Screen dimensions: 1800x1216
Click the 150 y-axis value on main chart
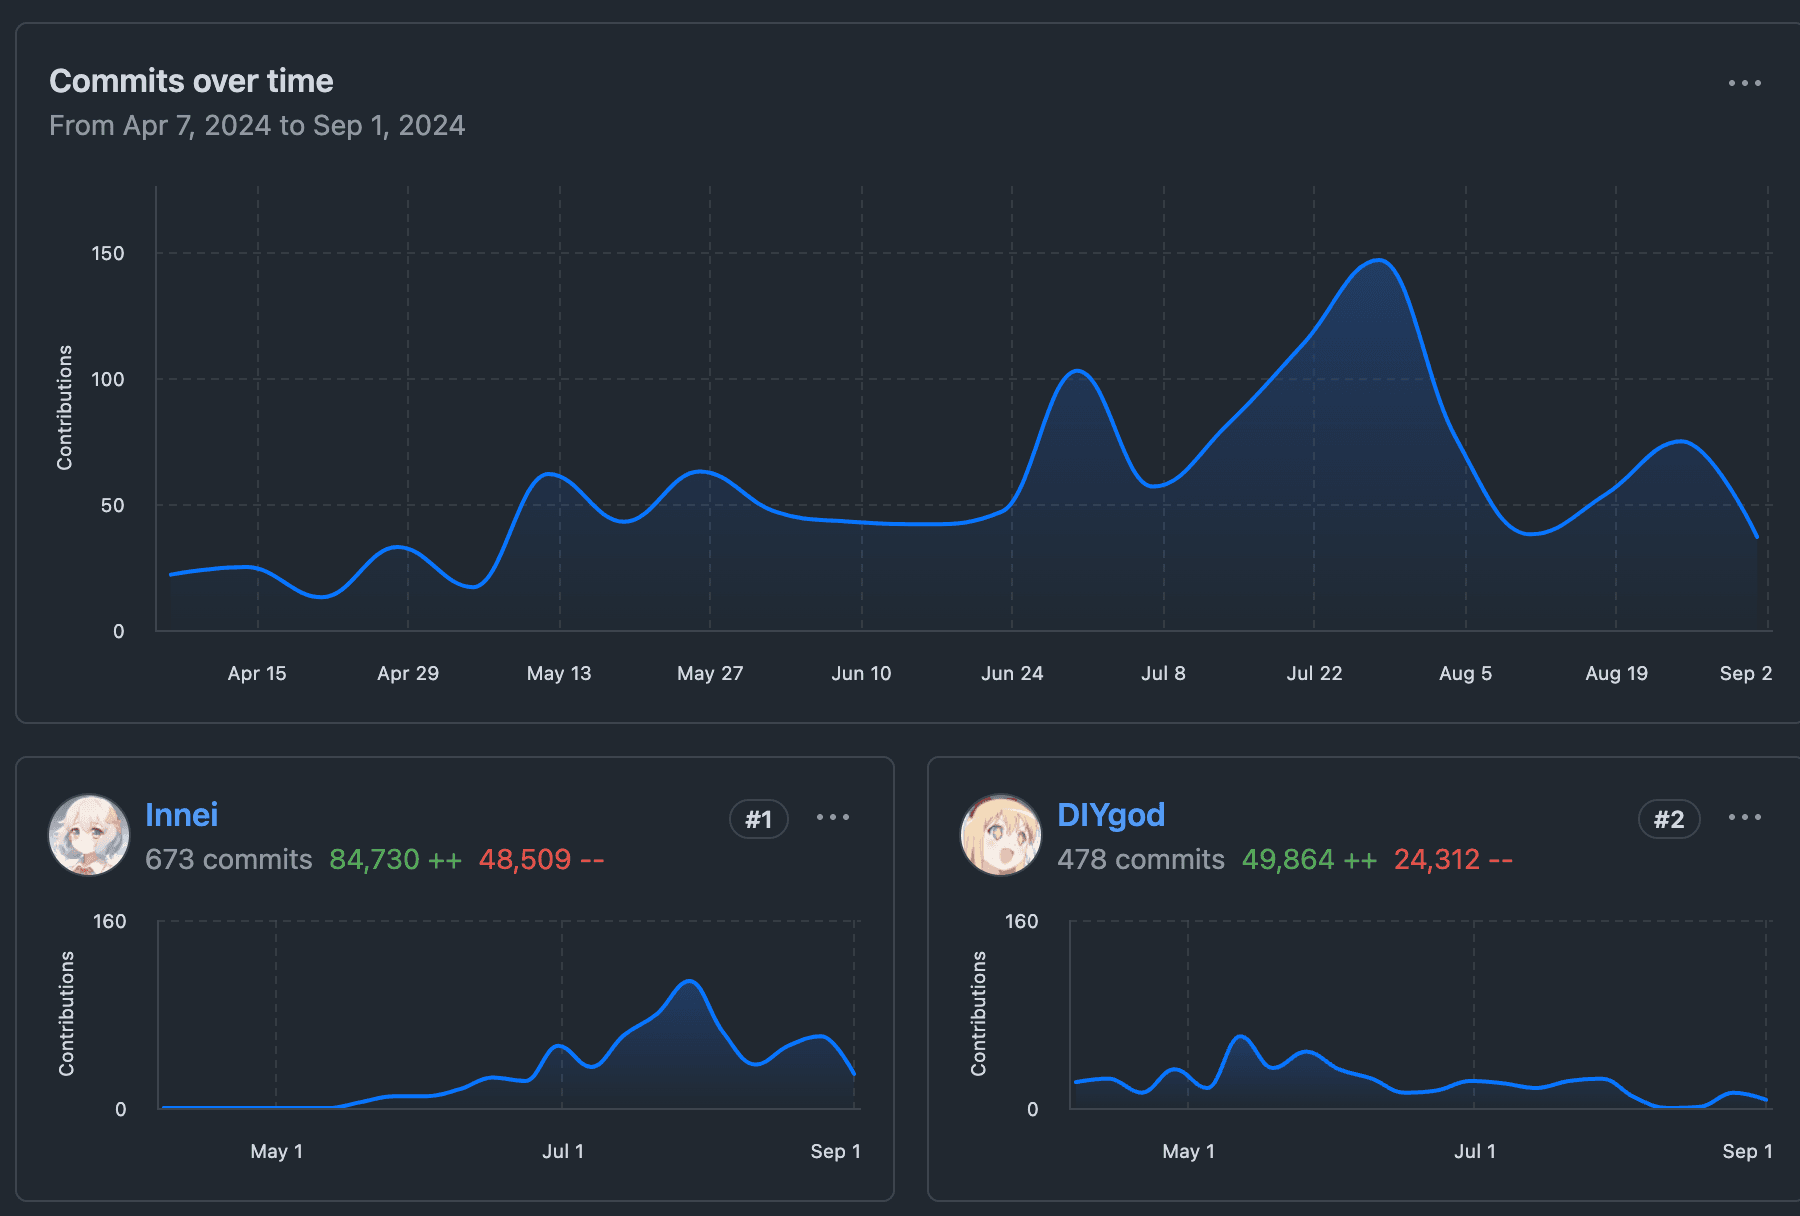pos(108,253)
